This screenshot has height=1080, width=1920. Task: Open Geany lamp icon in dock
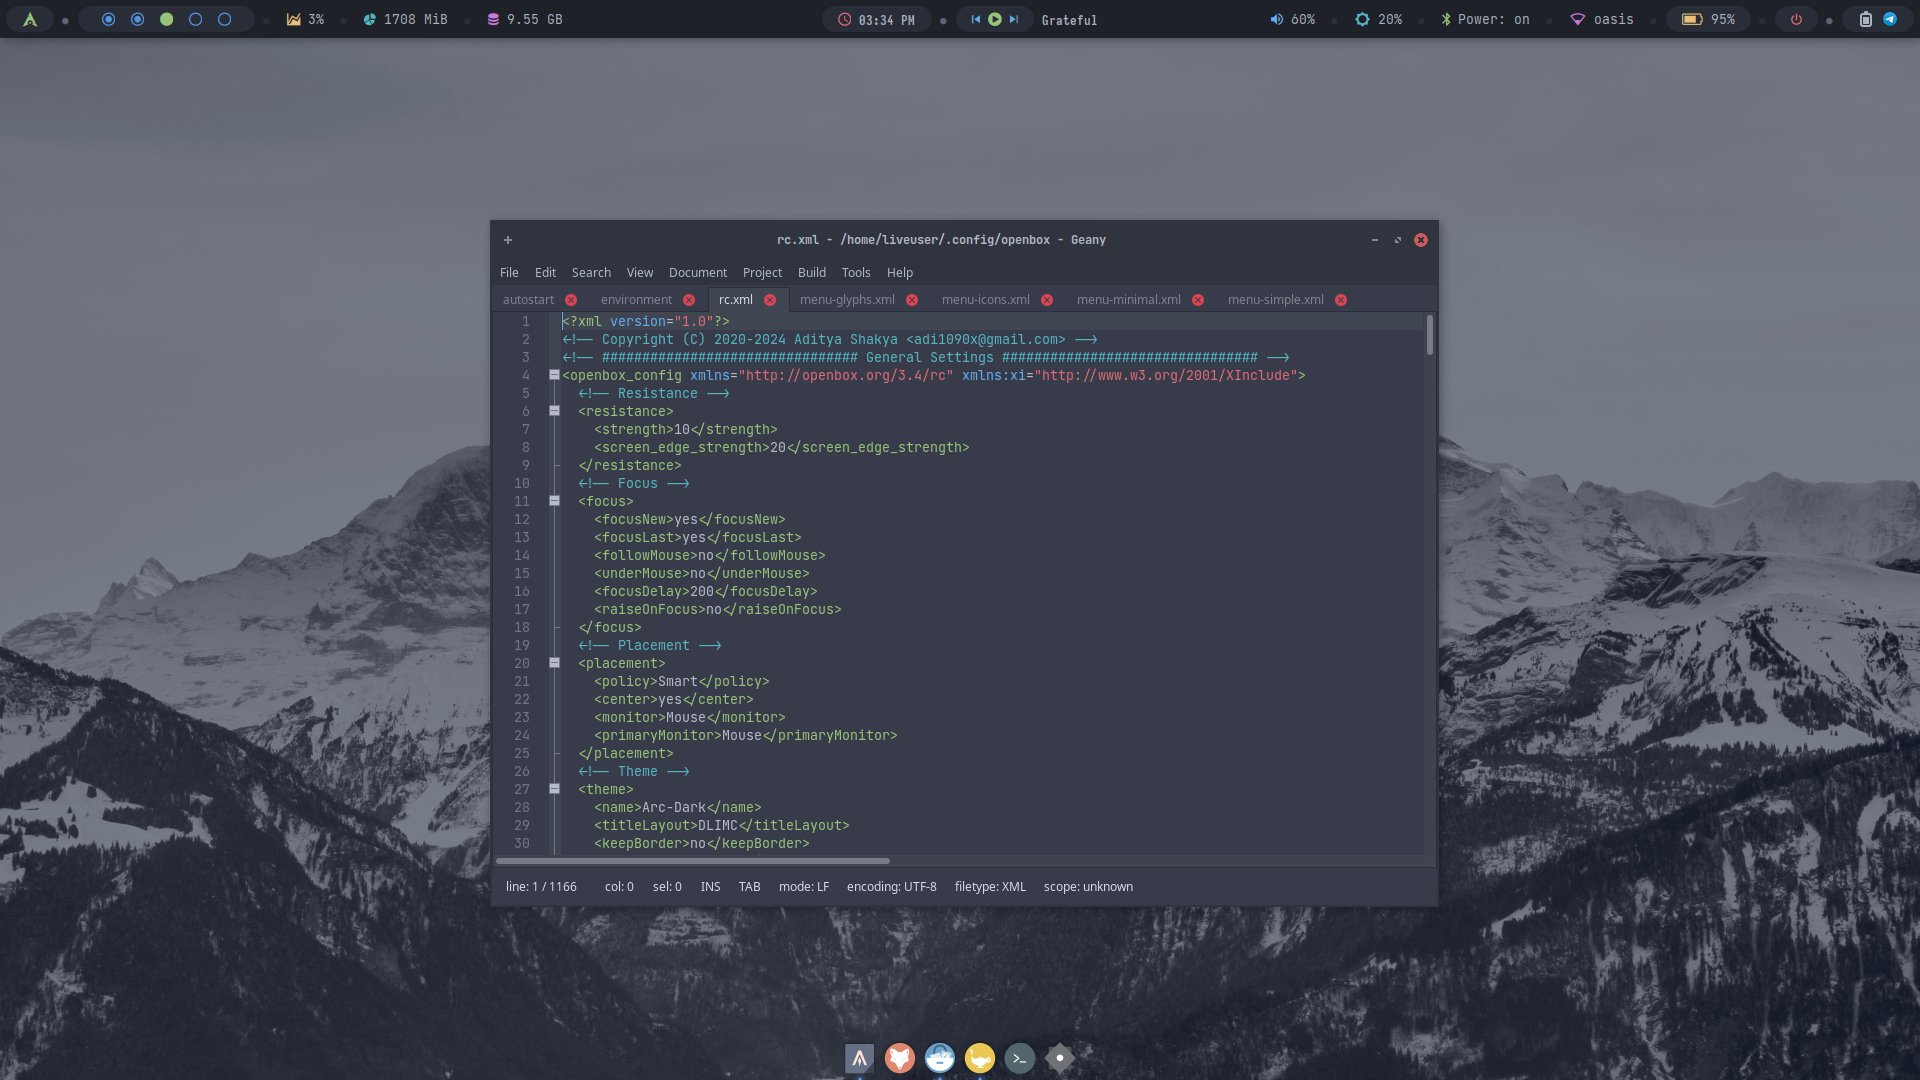(x=979, y=1058)
